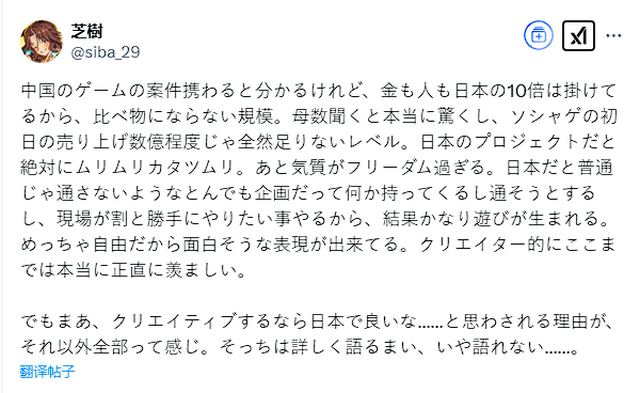Click the circular blue subscribe plus icon
Image resolution: width=640 pixels, height=393 pixels.
point(538,36)
